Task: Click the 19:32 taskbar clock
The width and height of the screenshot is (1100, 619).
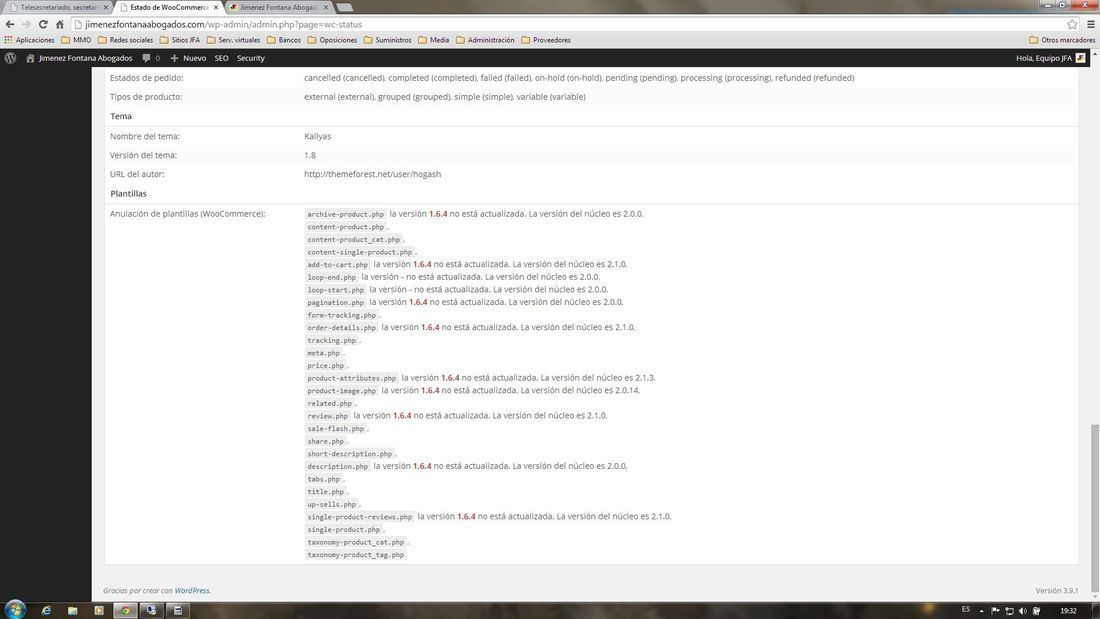Action: coord(1068,611)
